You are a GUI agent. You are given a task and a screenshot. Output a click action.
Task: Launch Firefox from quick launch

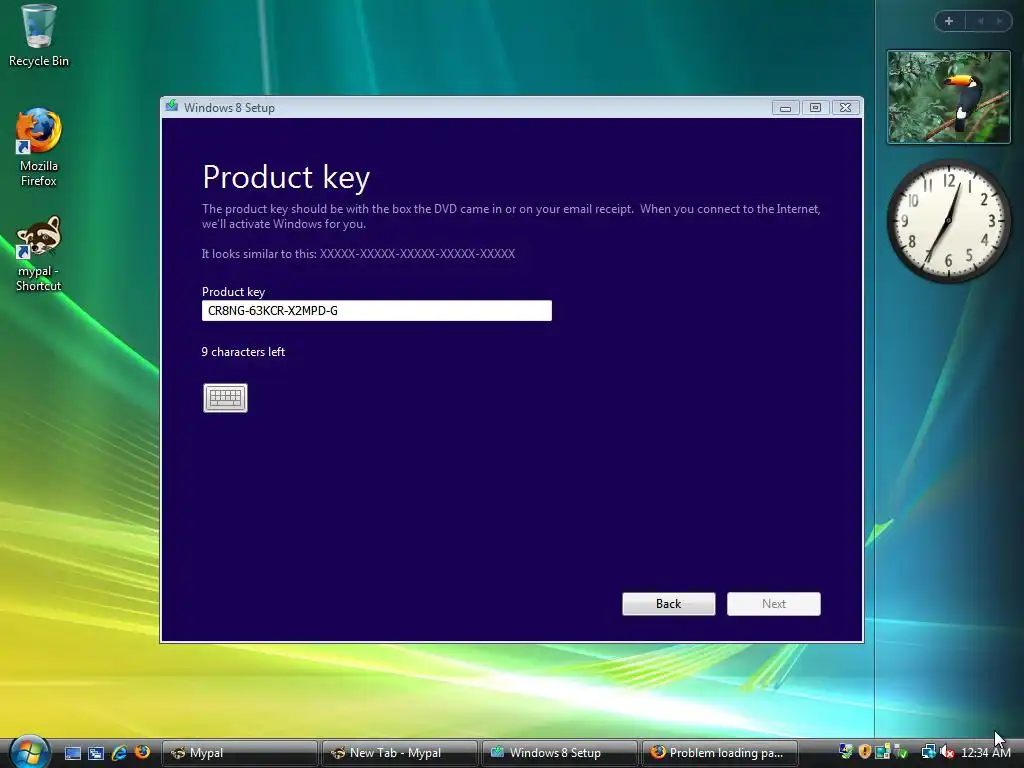point(142,752)
